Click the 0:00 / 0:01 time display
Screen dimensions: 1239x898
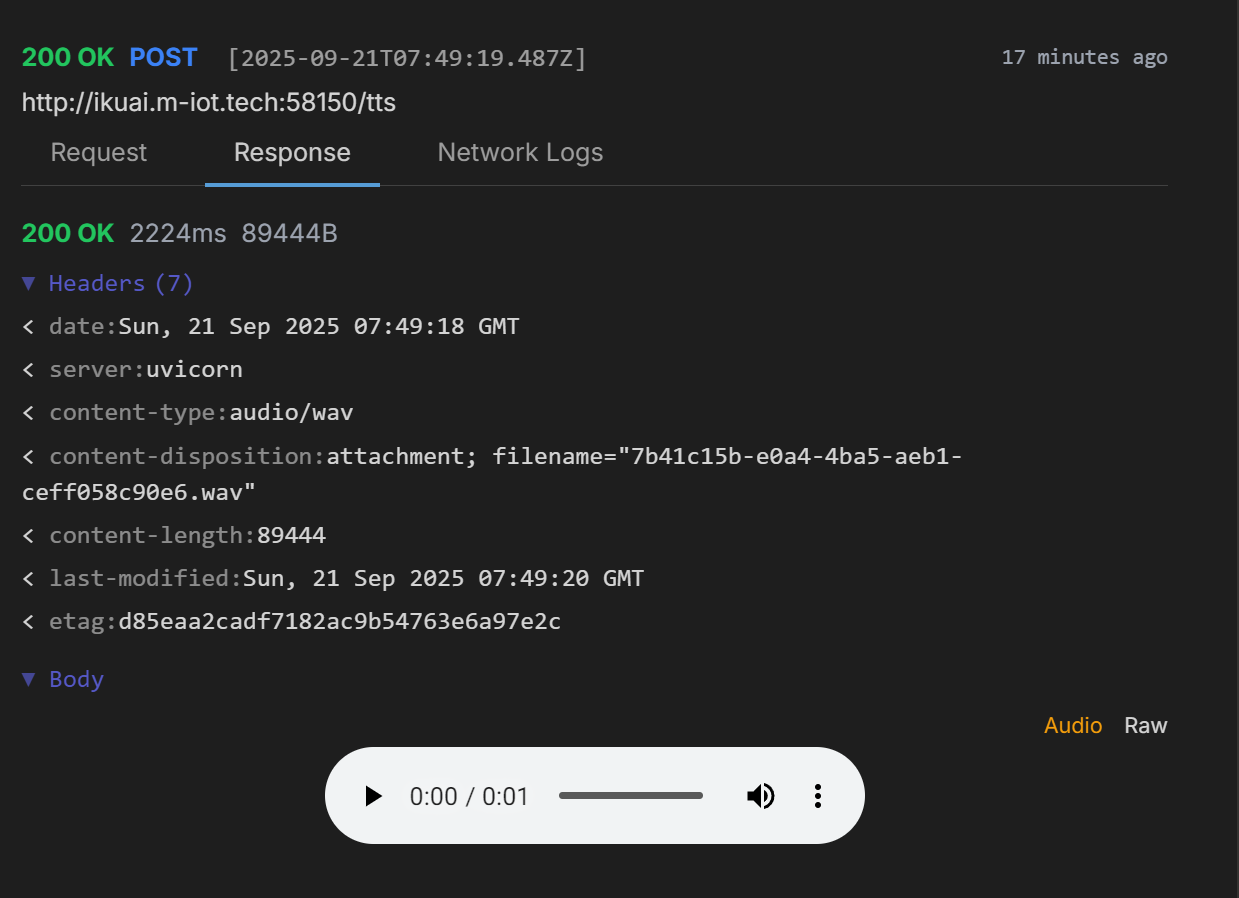pos(469,797)
